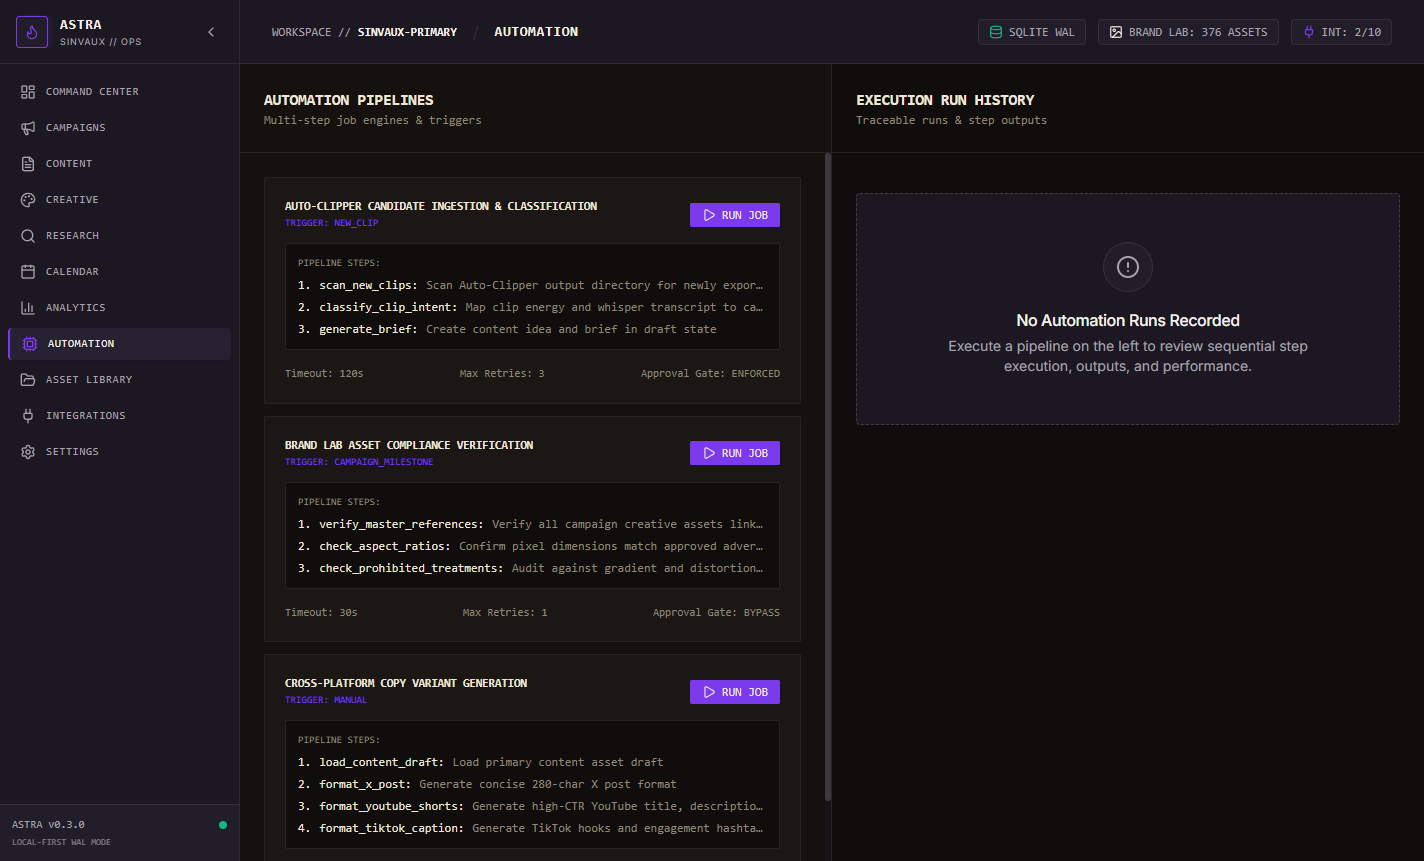Screen dimensions: 1424x861
Task: Open the Research magnifier icon
Action: (x=28, y=236)
